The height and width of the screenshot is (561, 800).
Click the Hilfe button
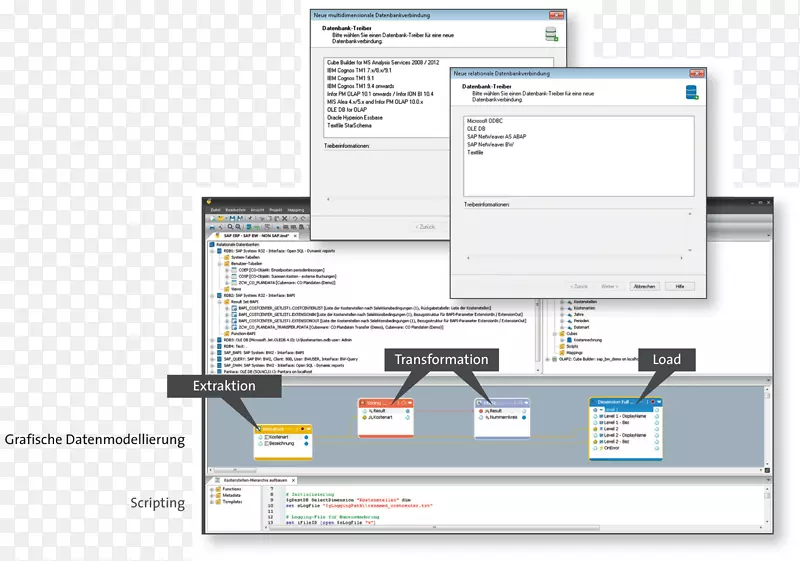[680, 286]
